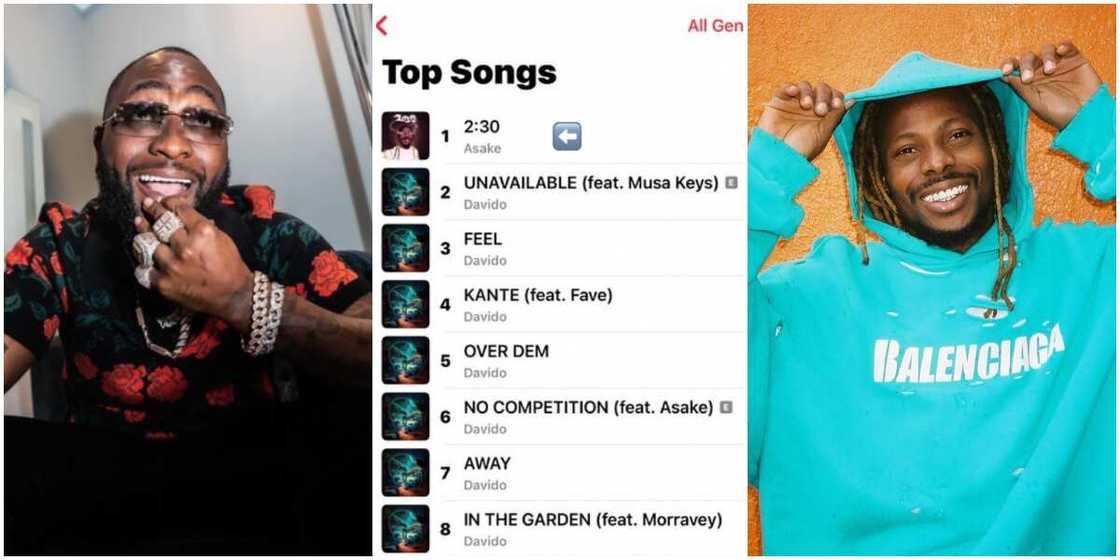Select the OVER DEM song row

tap(561, 361)
